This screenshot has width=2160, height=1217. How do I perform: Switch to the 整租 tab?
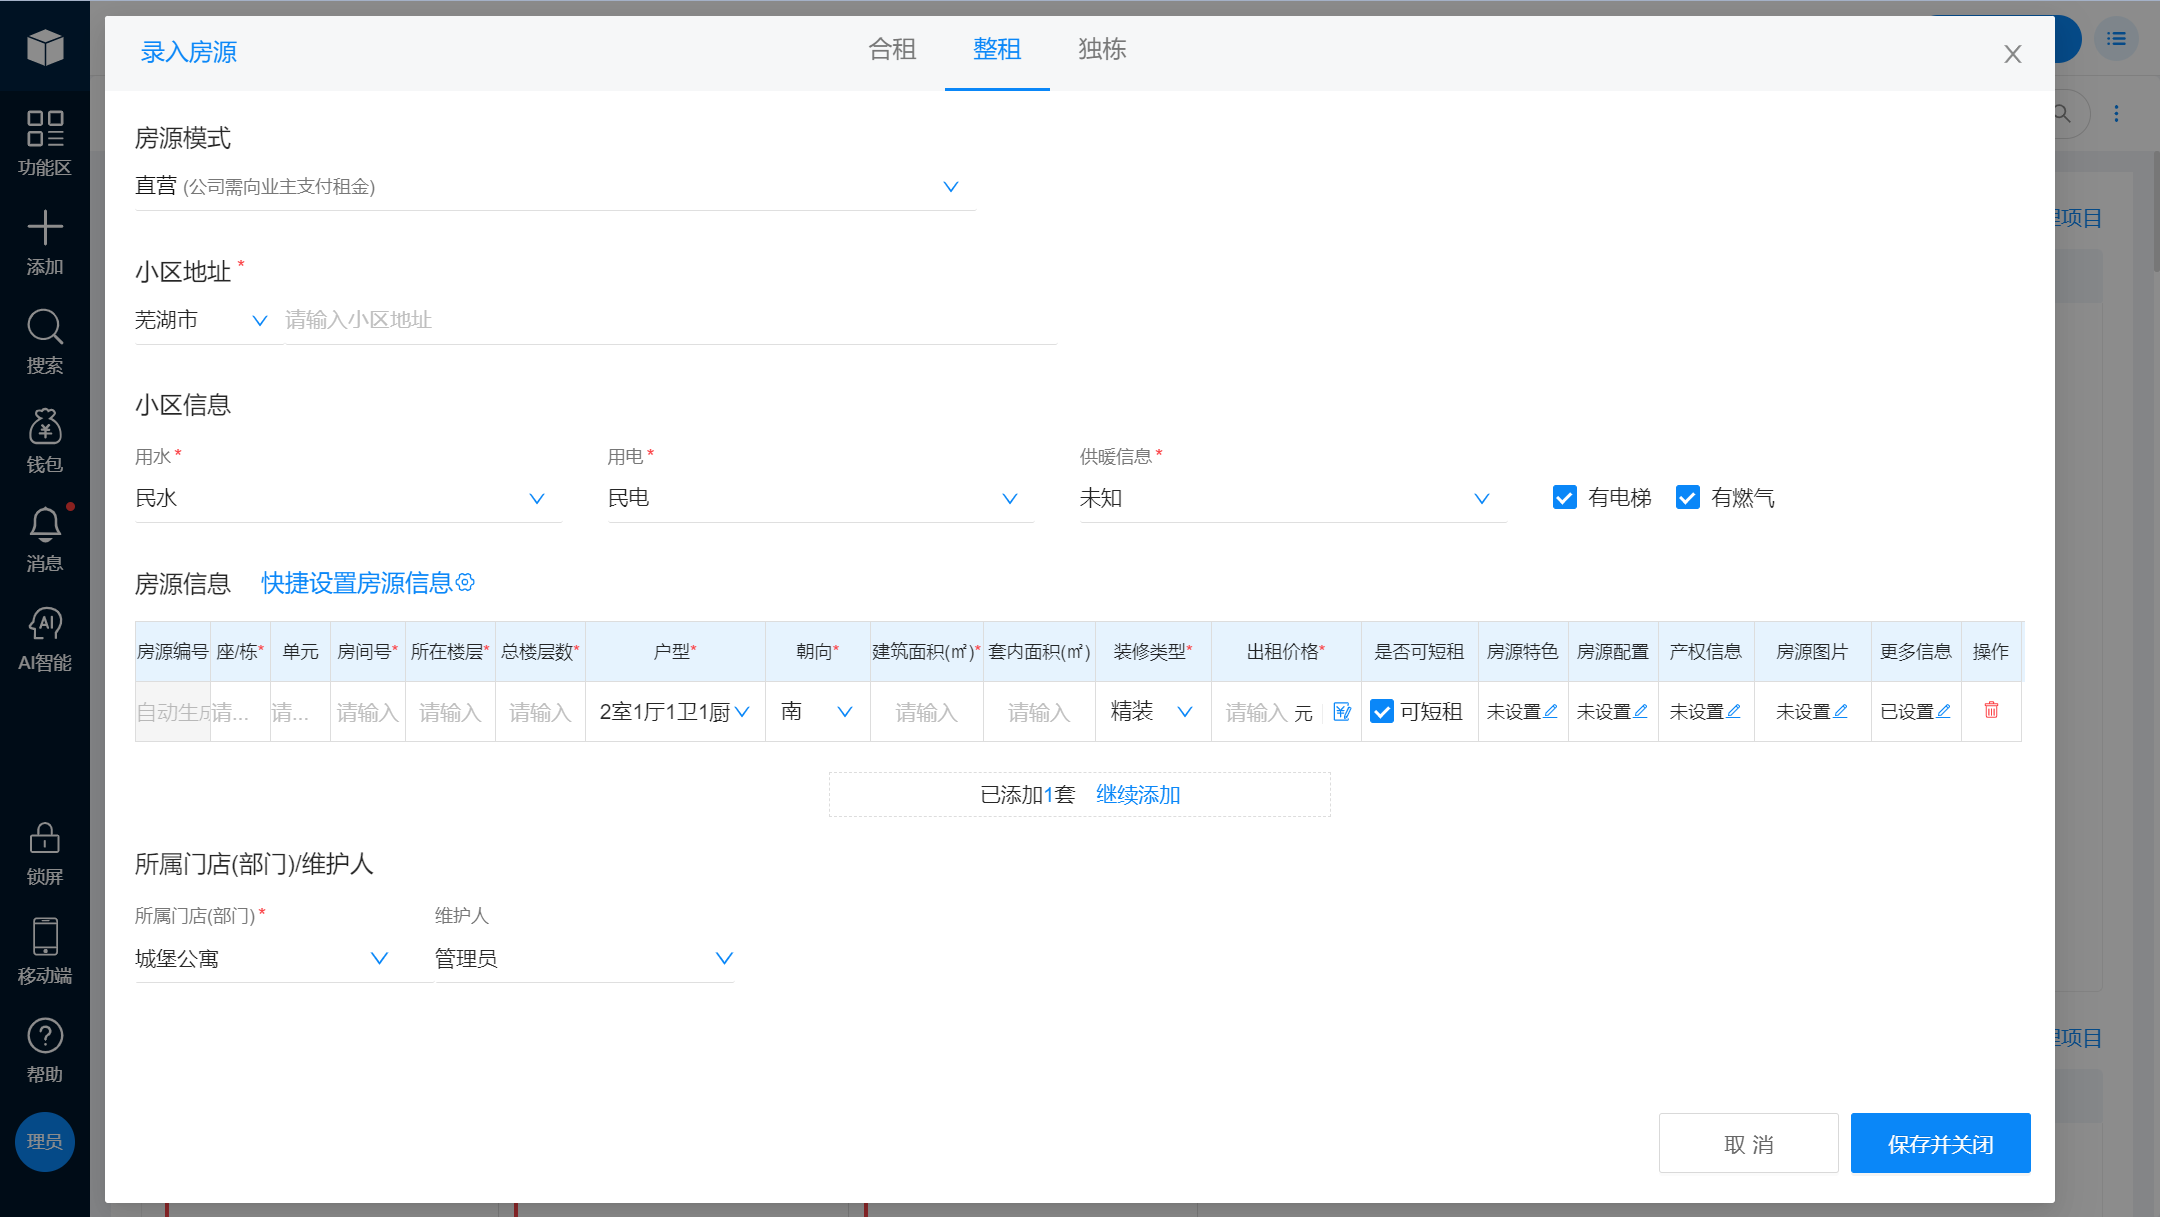click(997, 49)
